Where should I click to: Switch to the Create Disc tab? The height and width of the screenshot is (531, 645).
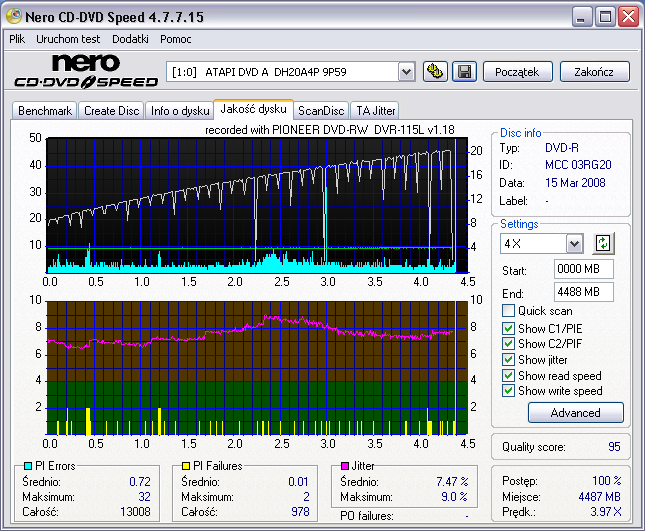coord(111,111)
